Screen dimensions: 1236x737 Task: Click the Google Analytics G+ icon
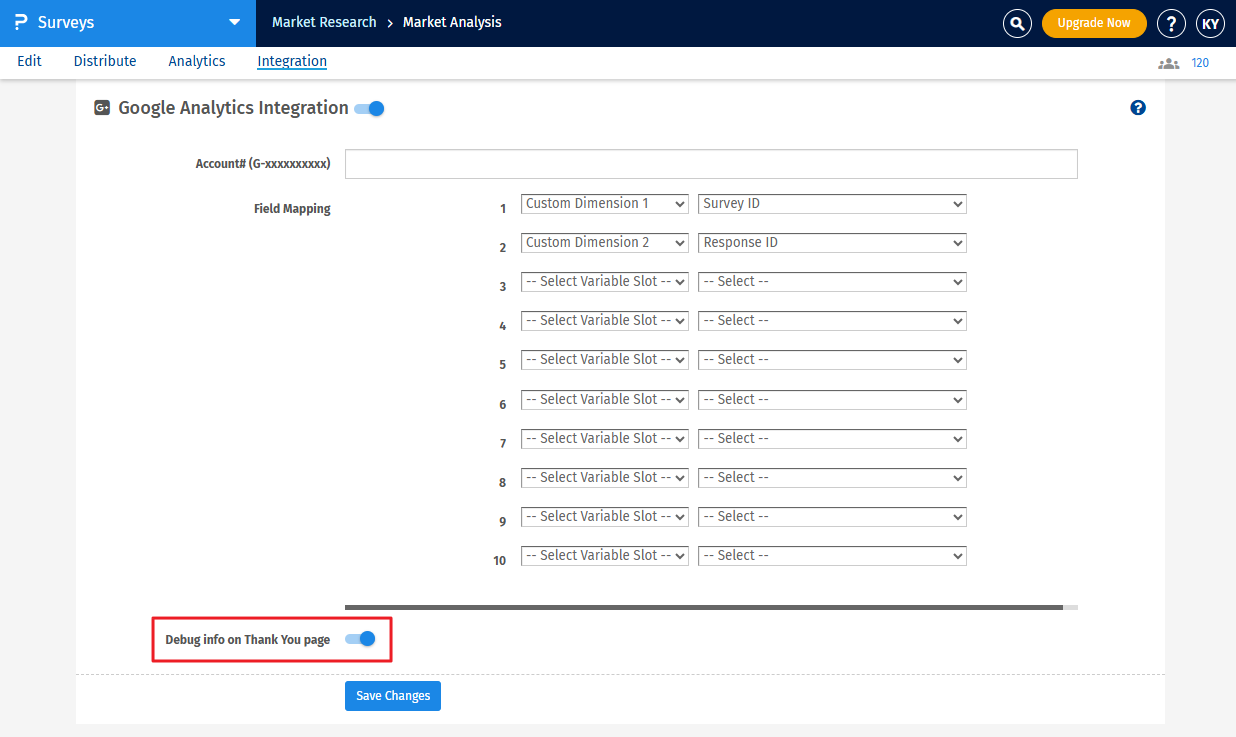(102, 108)
